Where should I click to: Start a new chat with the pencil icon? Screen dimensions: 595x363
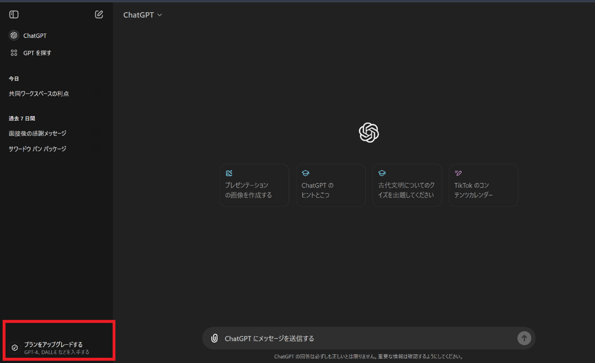pos(99,14)
